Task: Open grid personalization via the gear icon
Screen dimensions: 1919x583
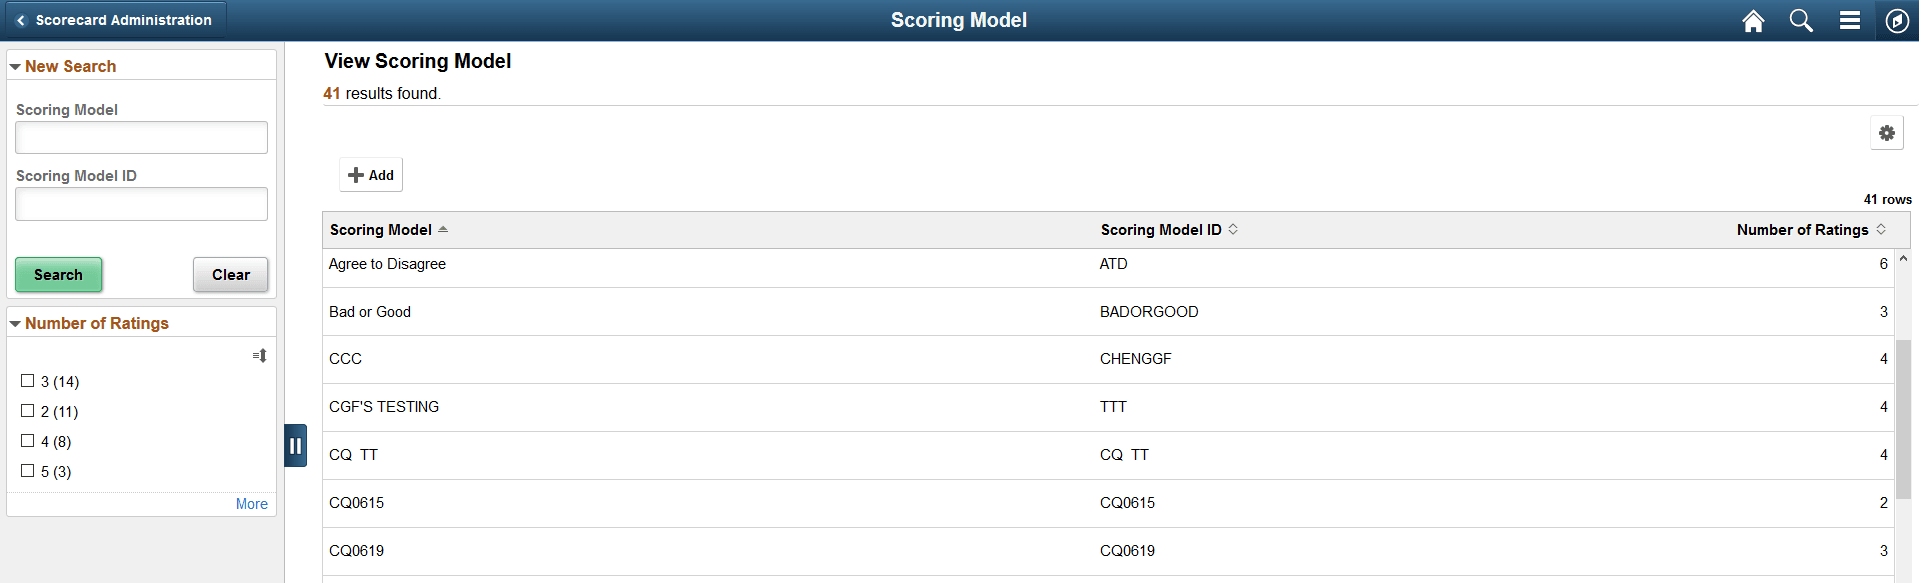Action: (x=1886, y=131)
